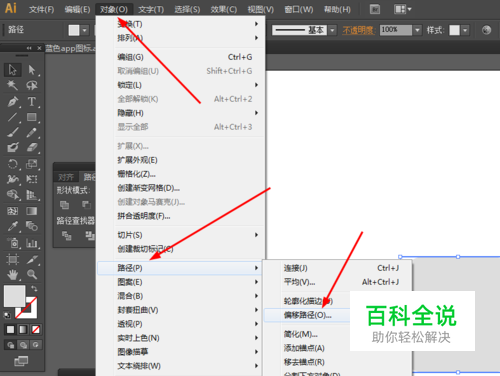Select the Paintbrush tool

(13, 132)
